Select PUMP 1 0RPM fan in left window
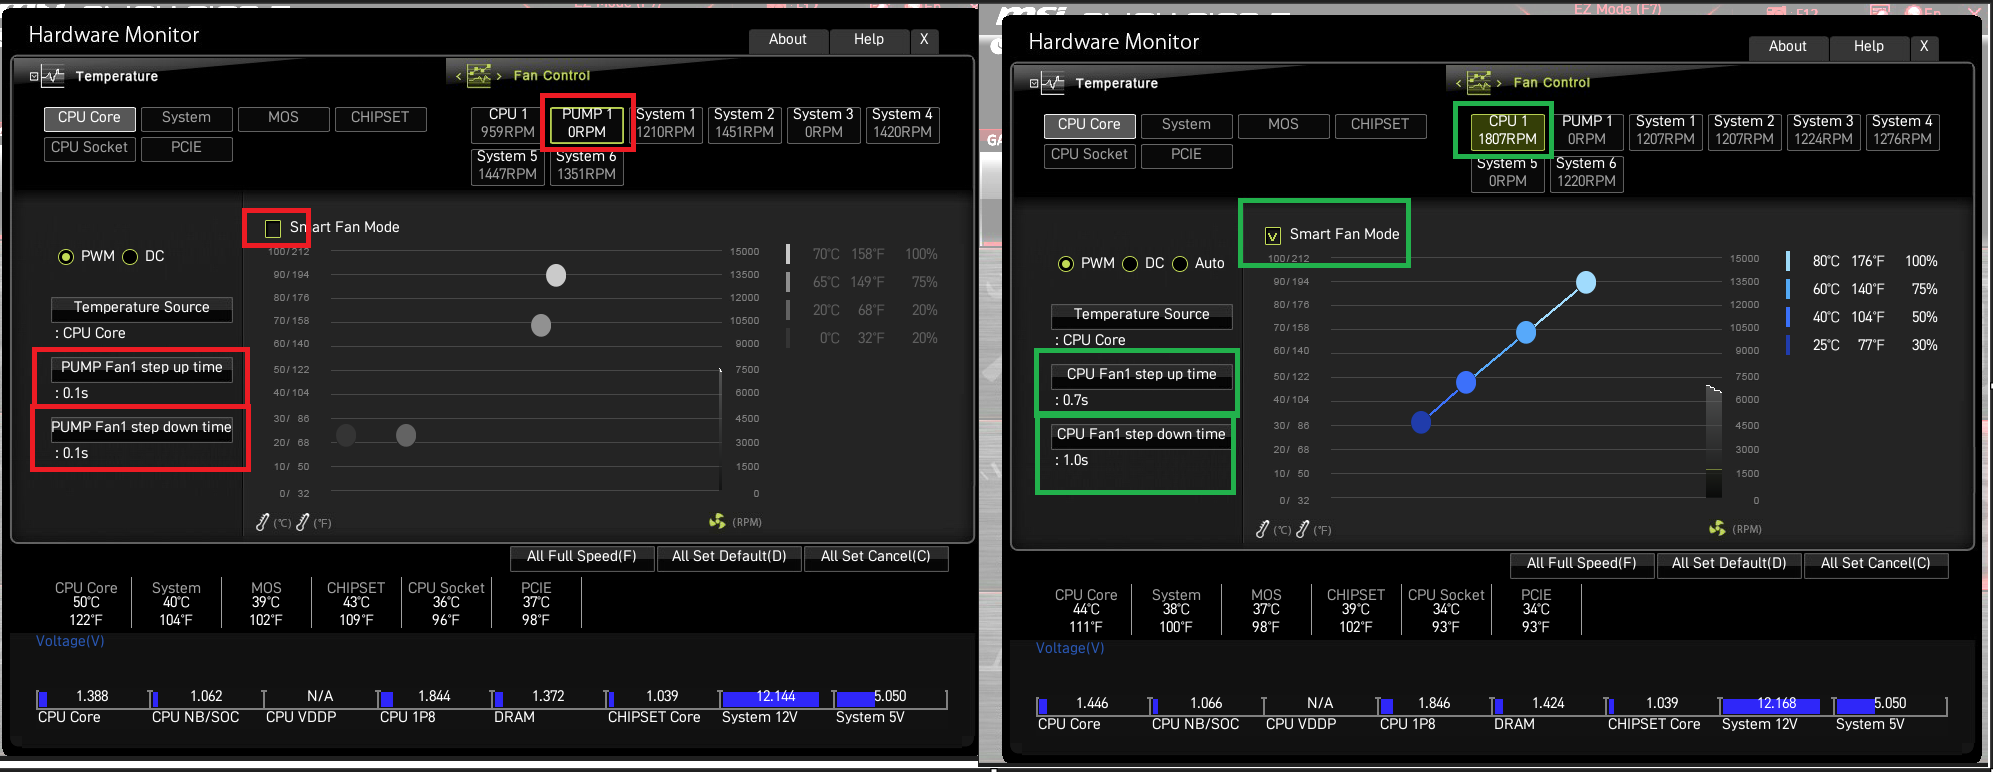1993x772 pixels. pos(587,123)
